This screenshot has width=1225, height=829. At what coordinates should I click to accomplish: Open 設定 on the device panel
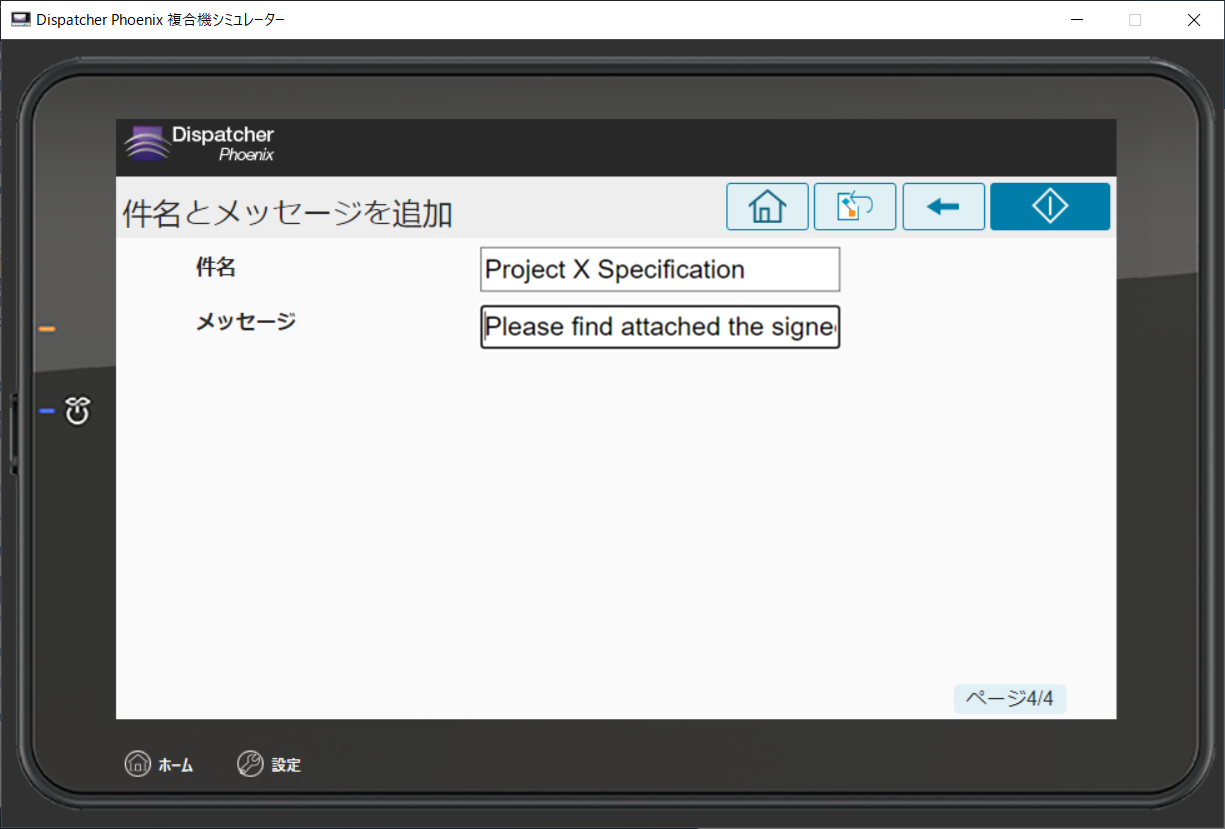269,765
